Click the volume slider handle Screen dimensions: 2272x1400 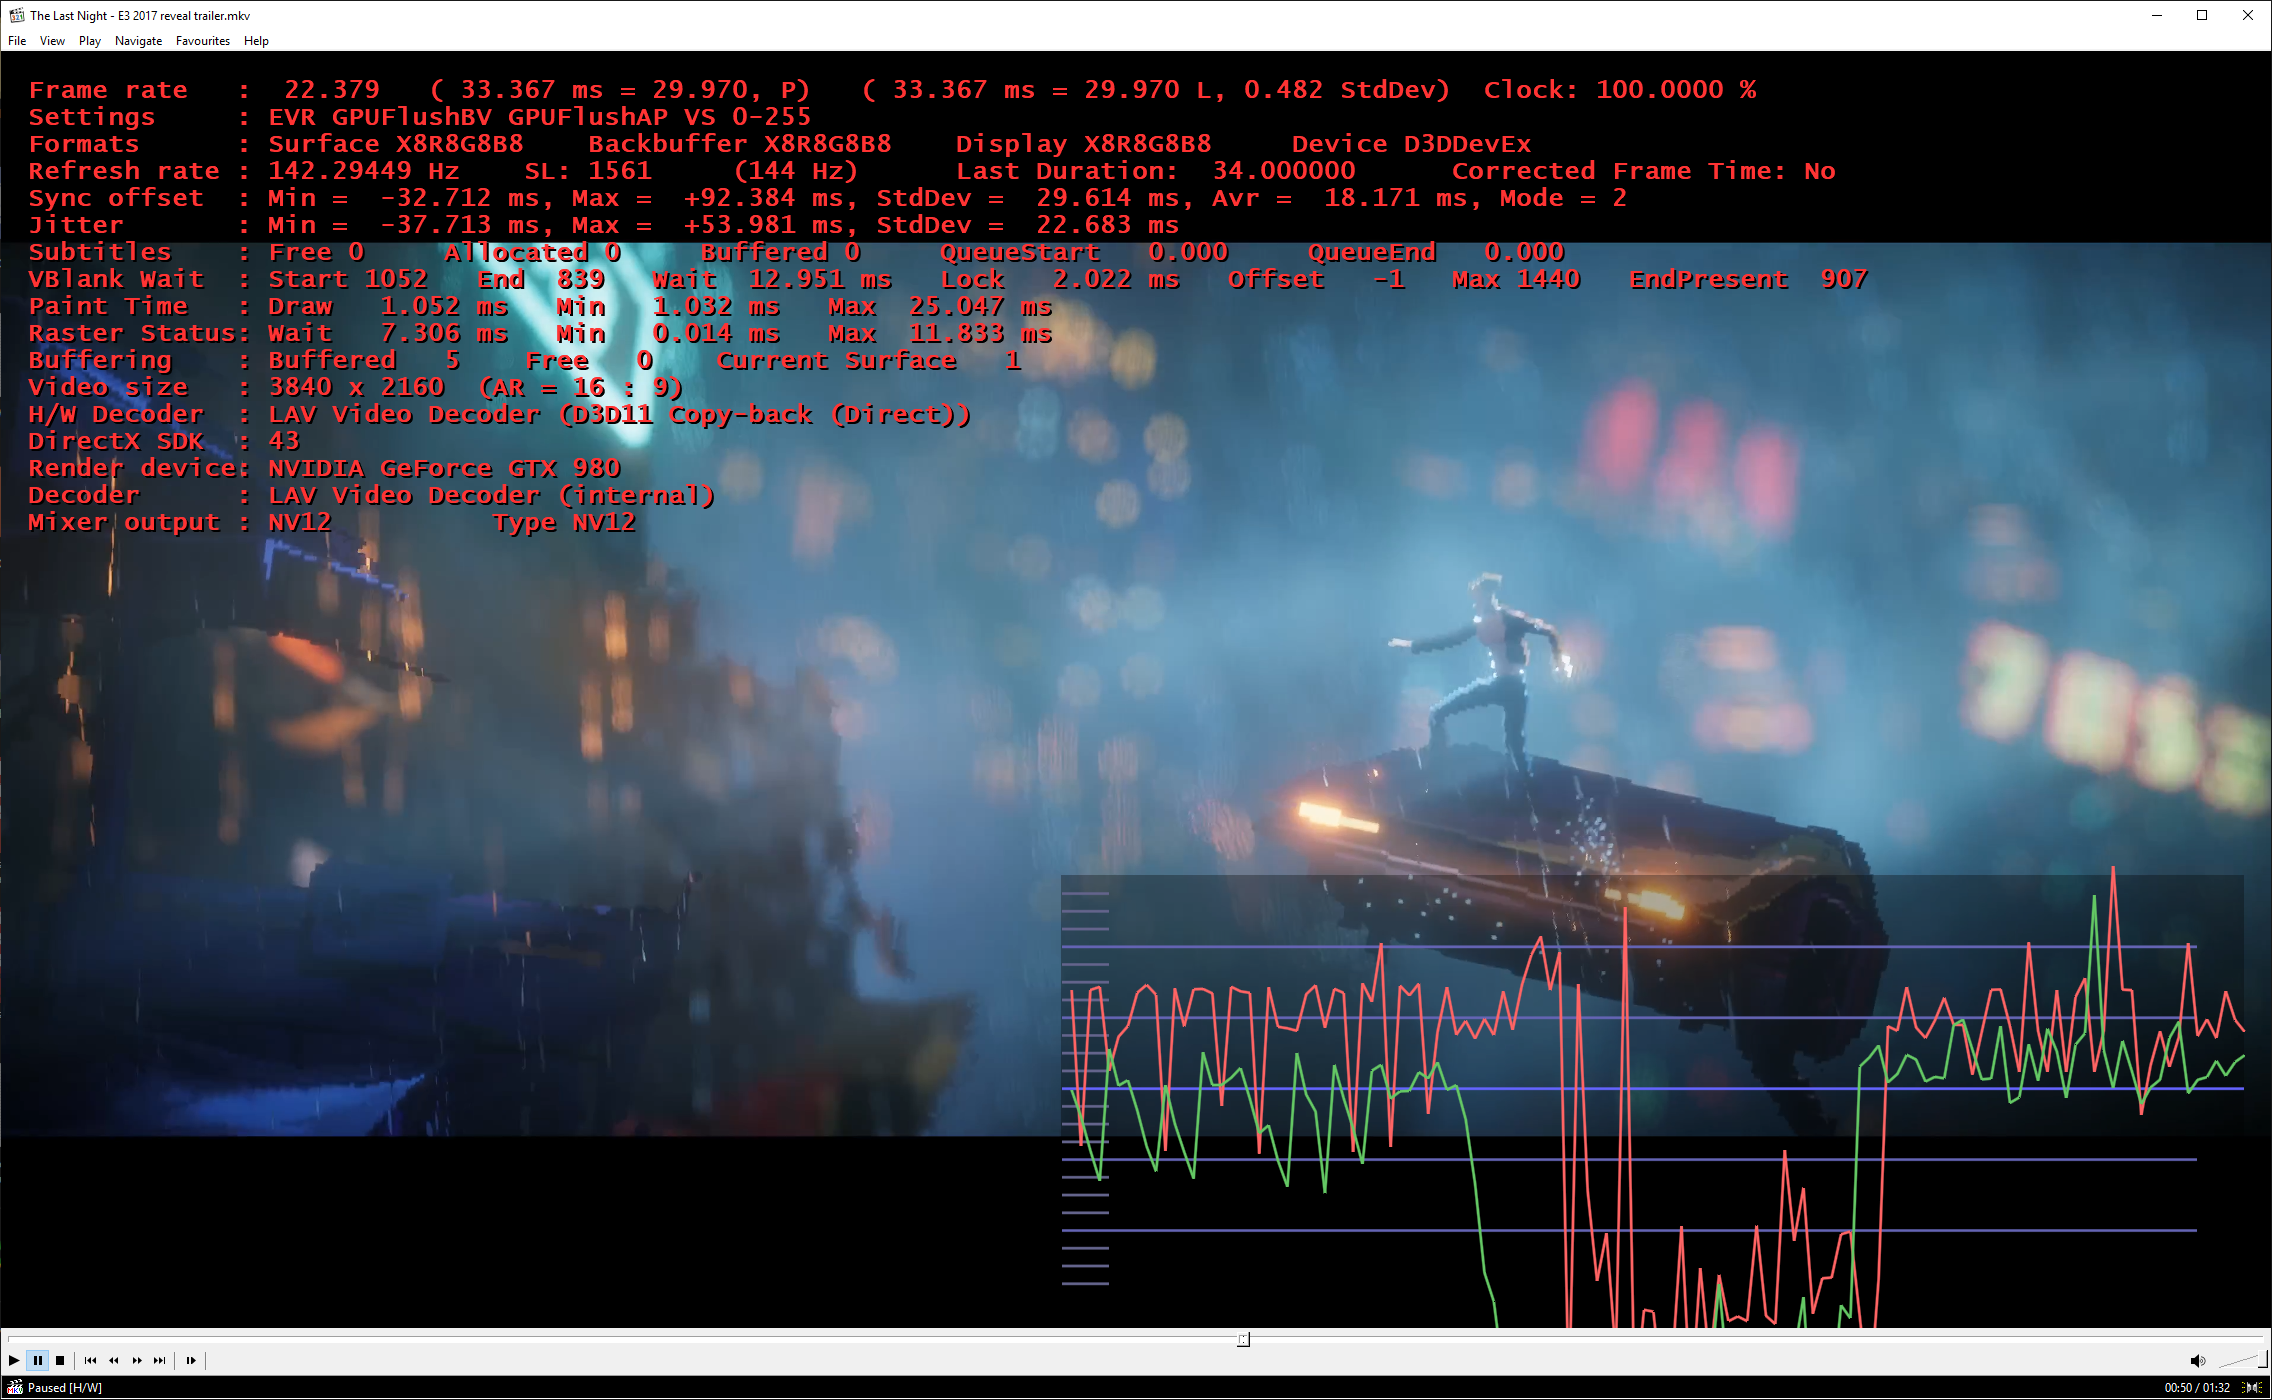click(x=2262, y=1360)
